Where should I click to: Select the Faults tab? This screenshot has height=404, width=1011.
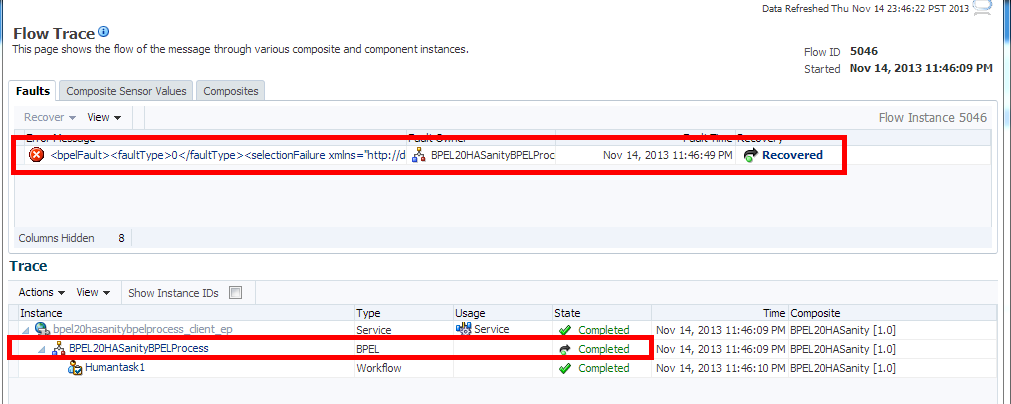[33, 91]
